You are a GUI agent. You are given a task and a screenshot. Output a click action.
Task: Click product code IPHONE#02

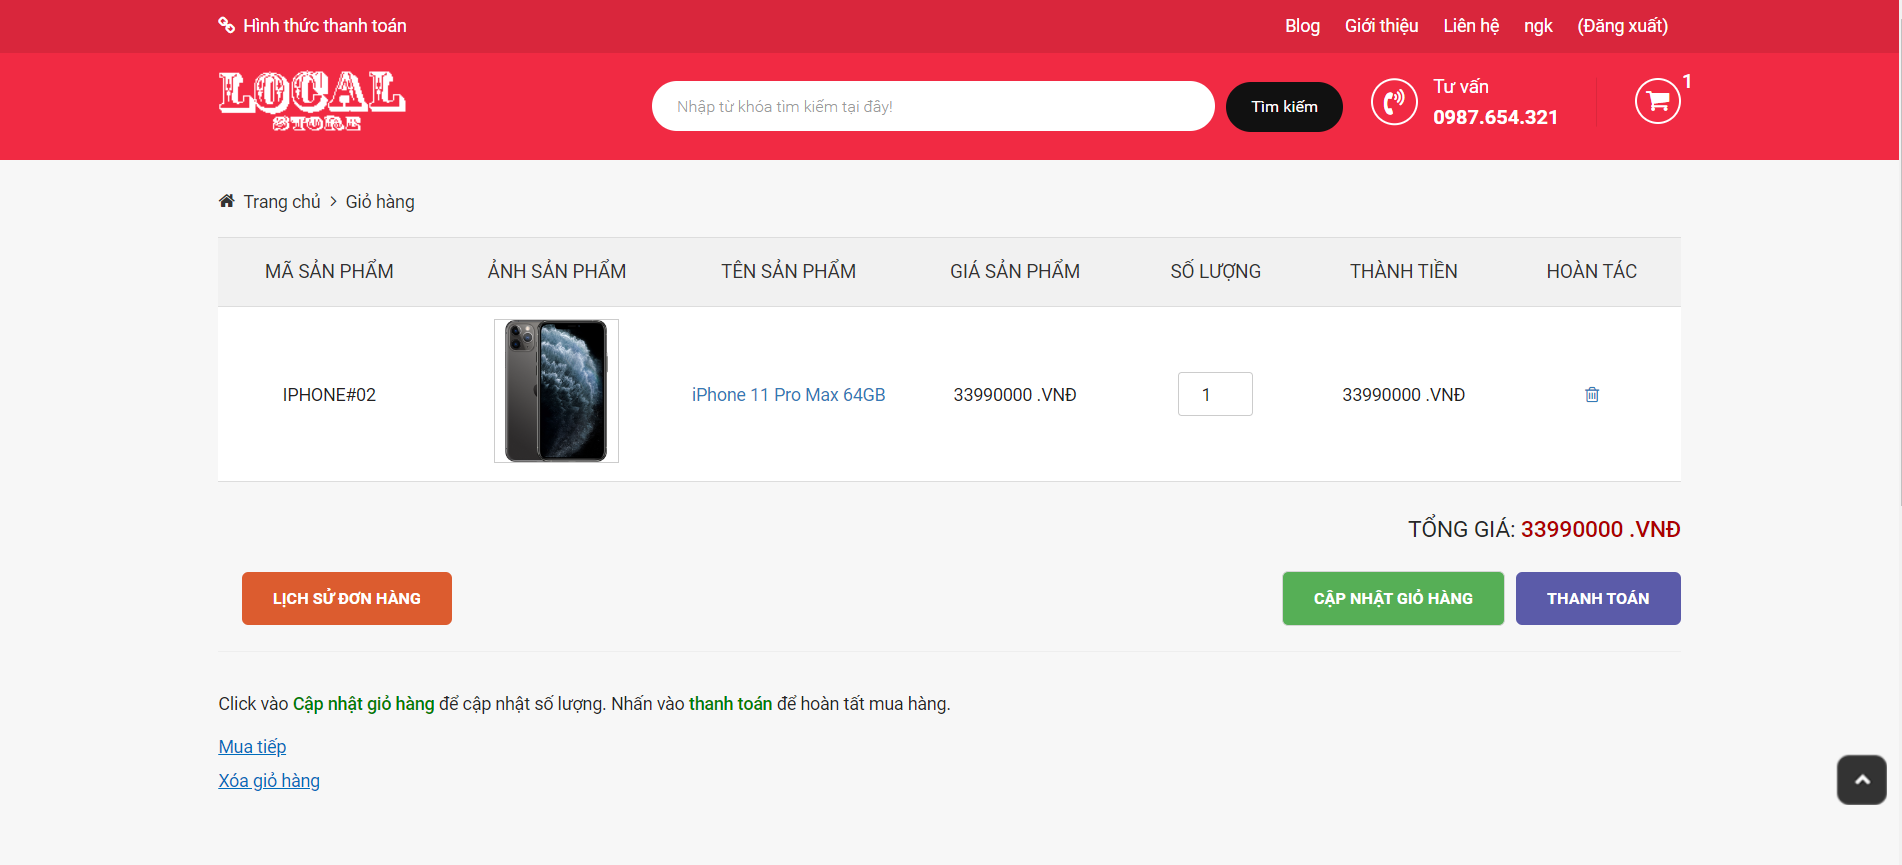[x=329, y=395]
